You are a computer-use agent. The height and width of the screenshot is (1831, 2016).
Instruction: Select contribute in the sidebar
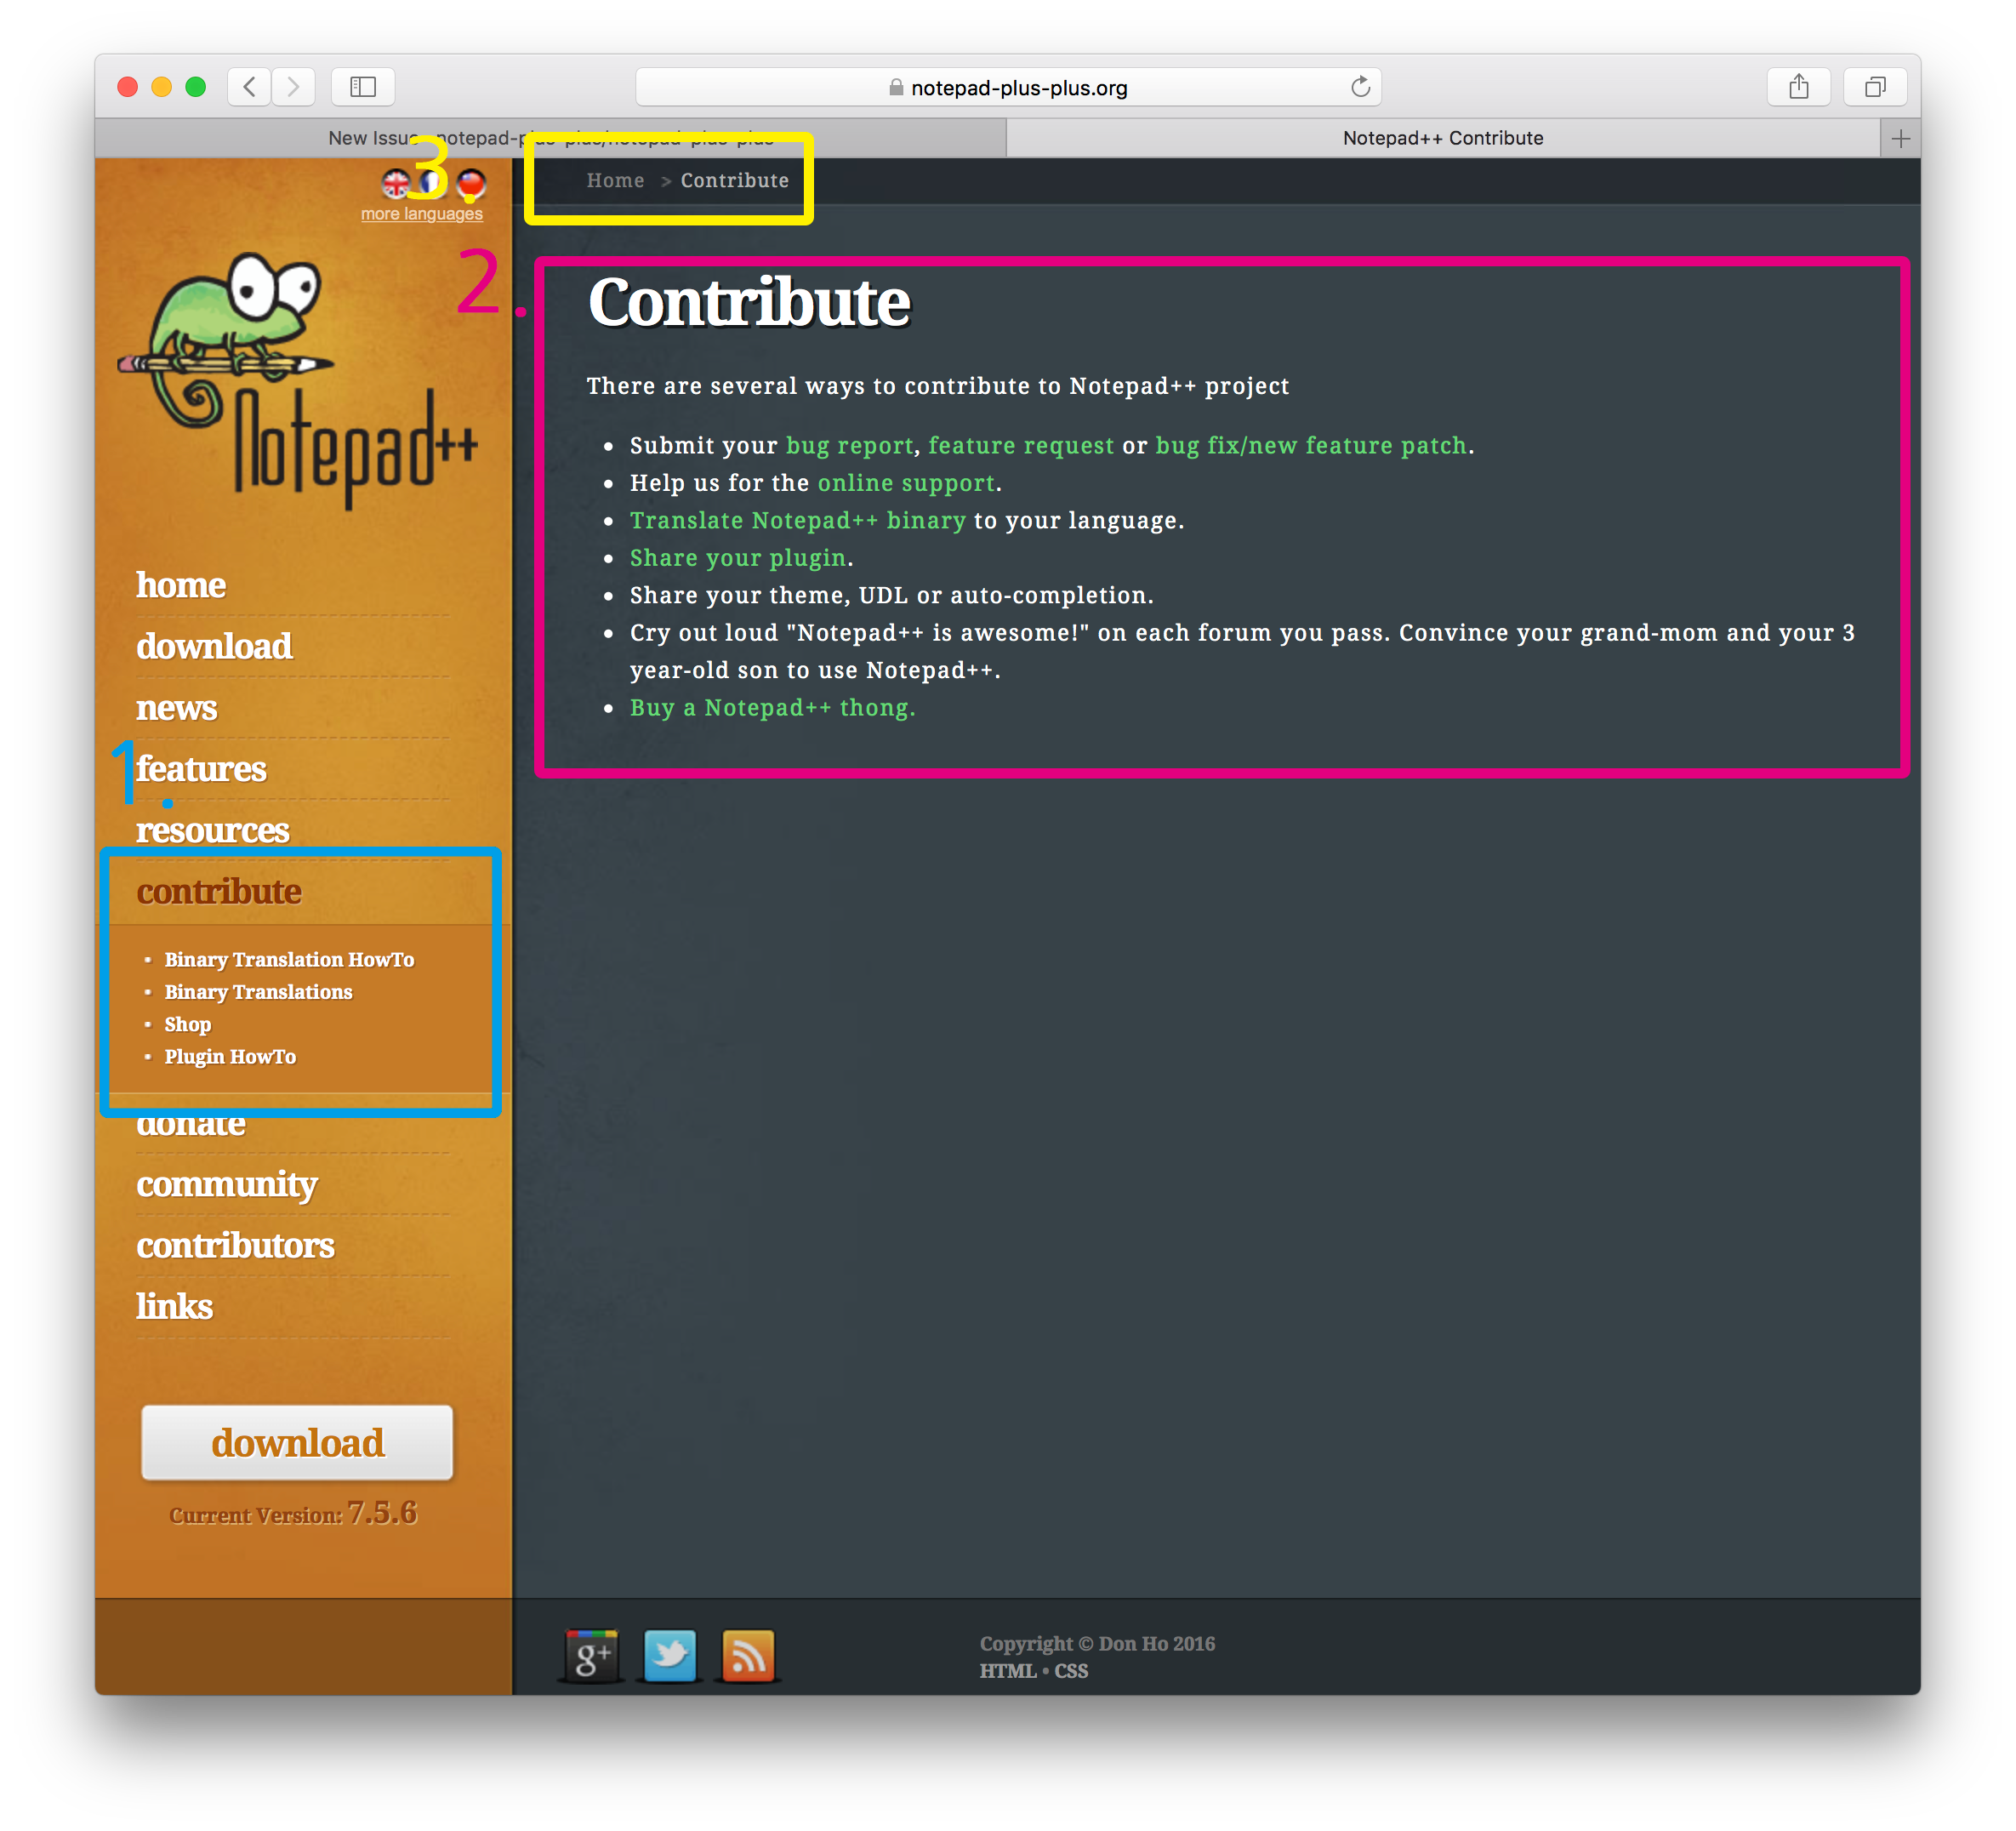coord(219,891)
